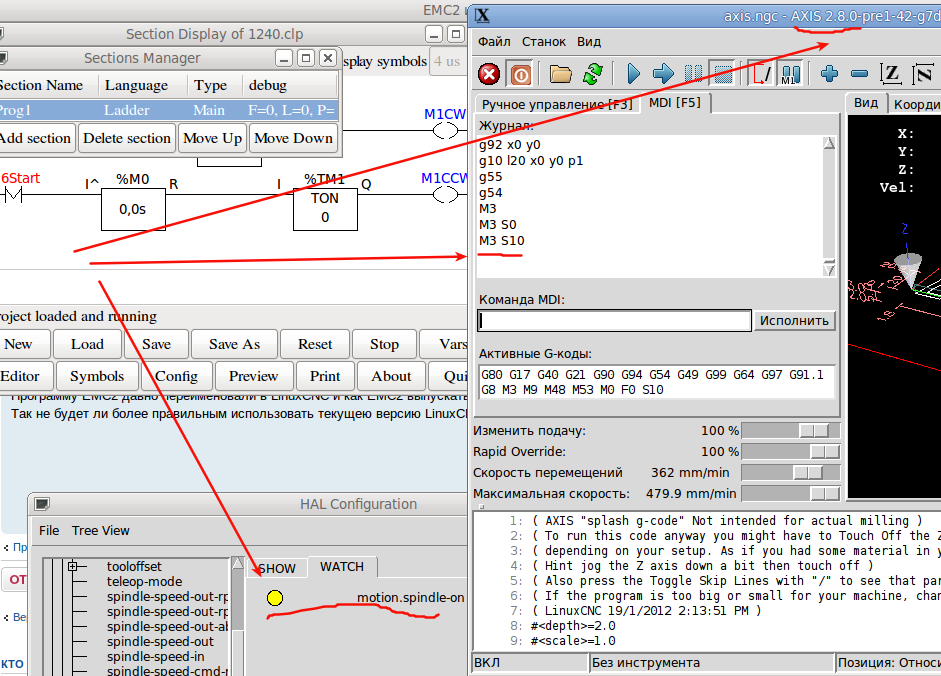Select the 'M3 S10' journal entry
This screenshot has width=941, height=676.
tap(502, 241)
